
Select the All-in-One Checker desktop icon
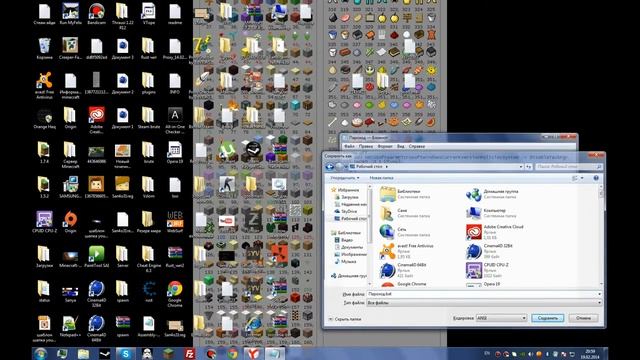coord(175,120)
